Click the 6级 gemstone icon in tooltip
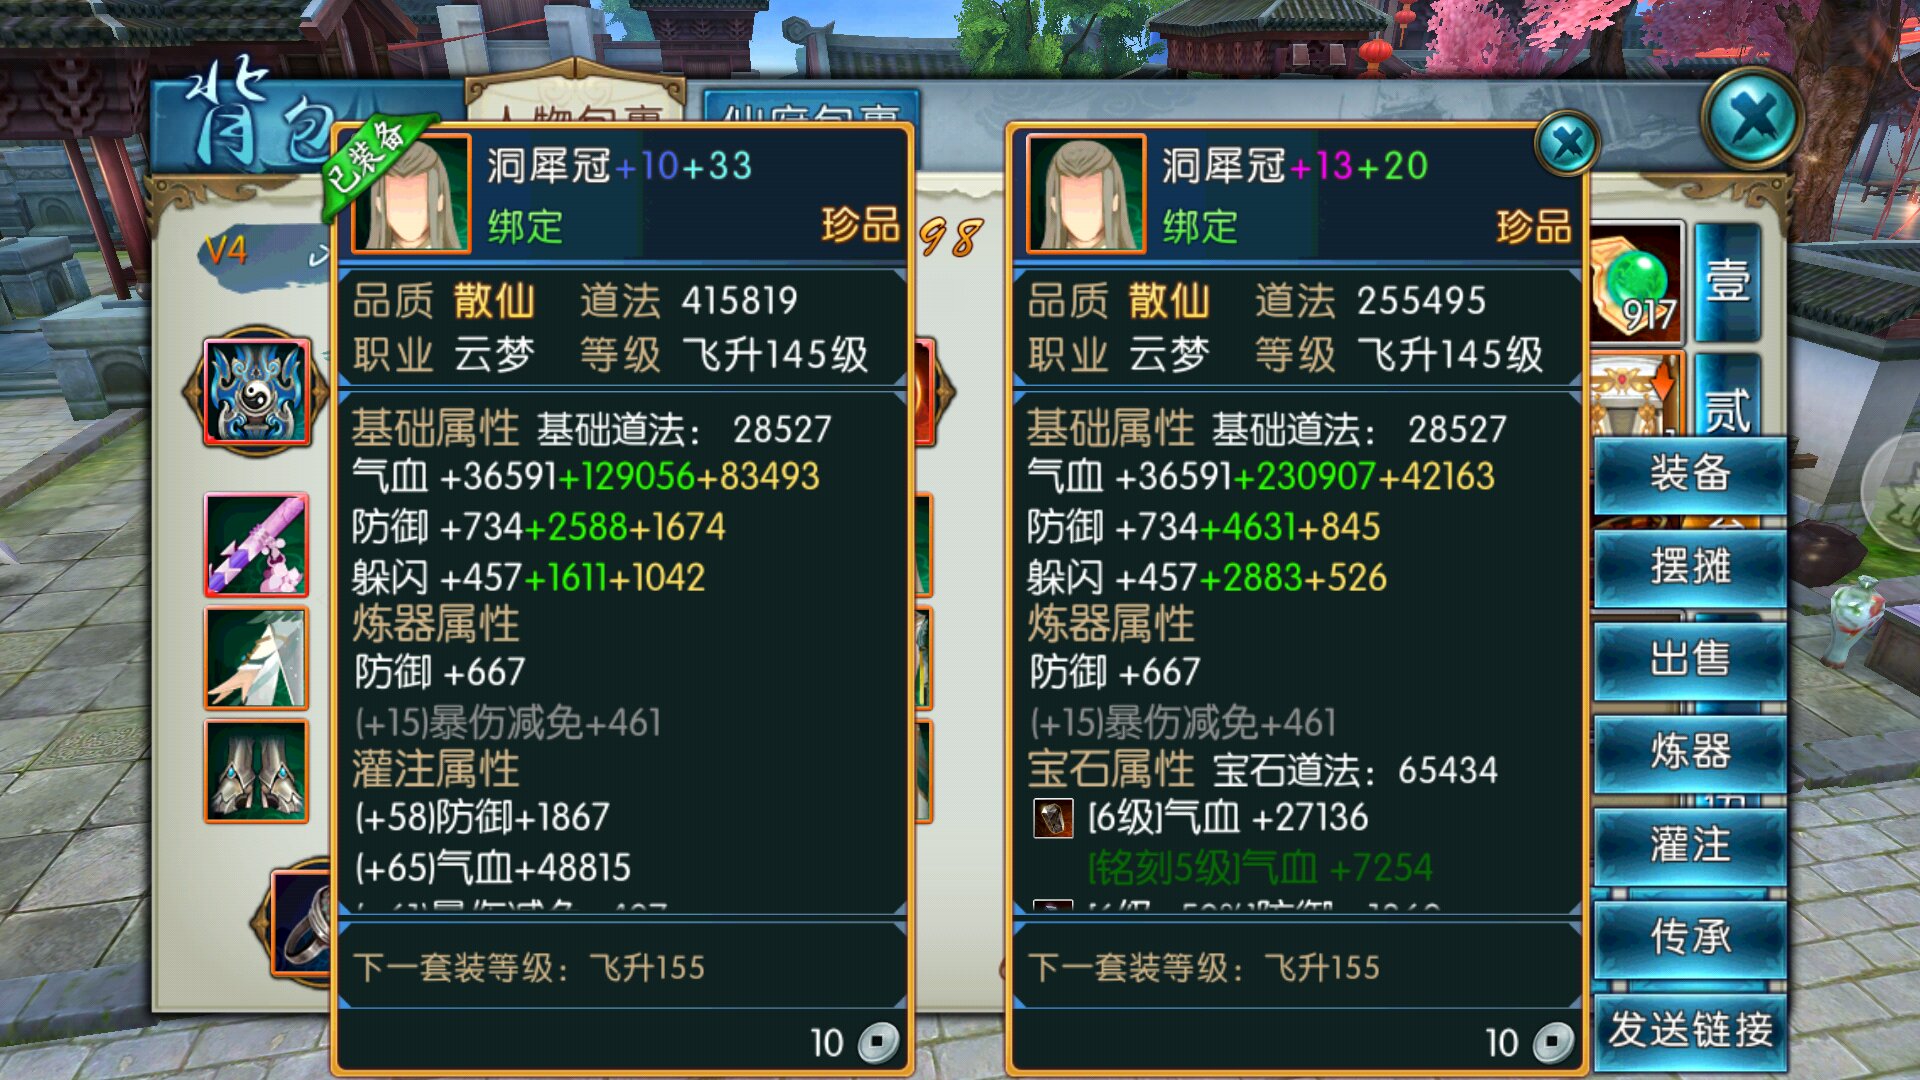The height and width of the screenshot is (1080, 1920). click(x=1052, y=818)
